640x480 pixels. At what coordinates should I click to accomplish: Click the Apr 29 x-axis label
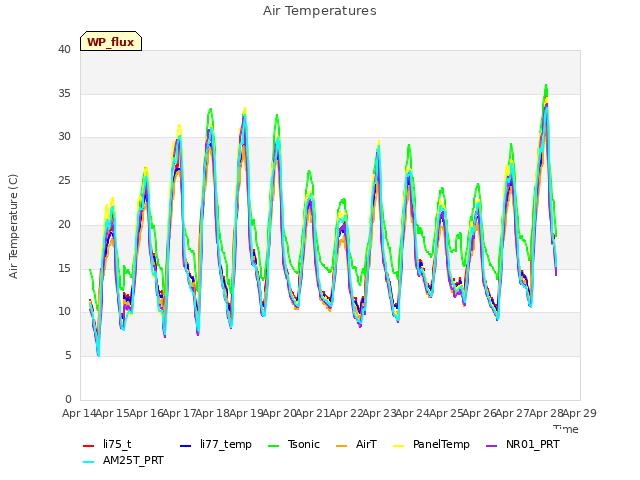click(580, 413)
